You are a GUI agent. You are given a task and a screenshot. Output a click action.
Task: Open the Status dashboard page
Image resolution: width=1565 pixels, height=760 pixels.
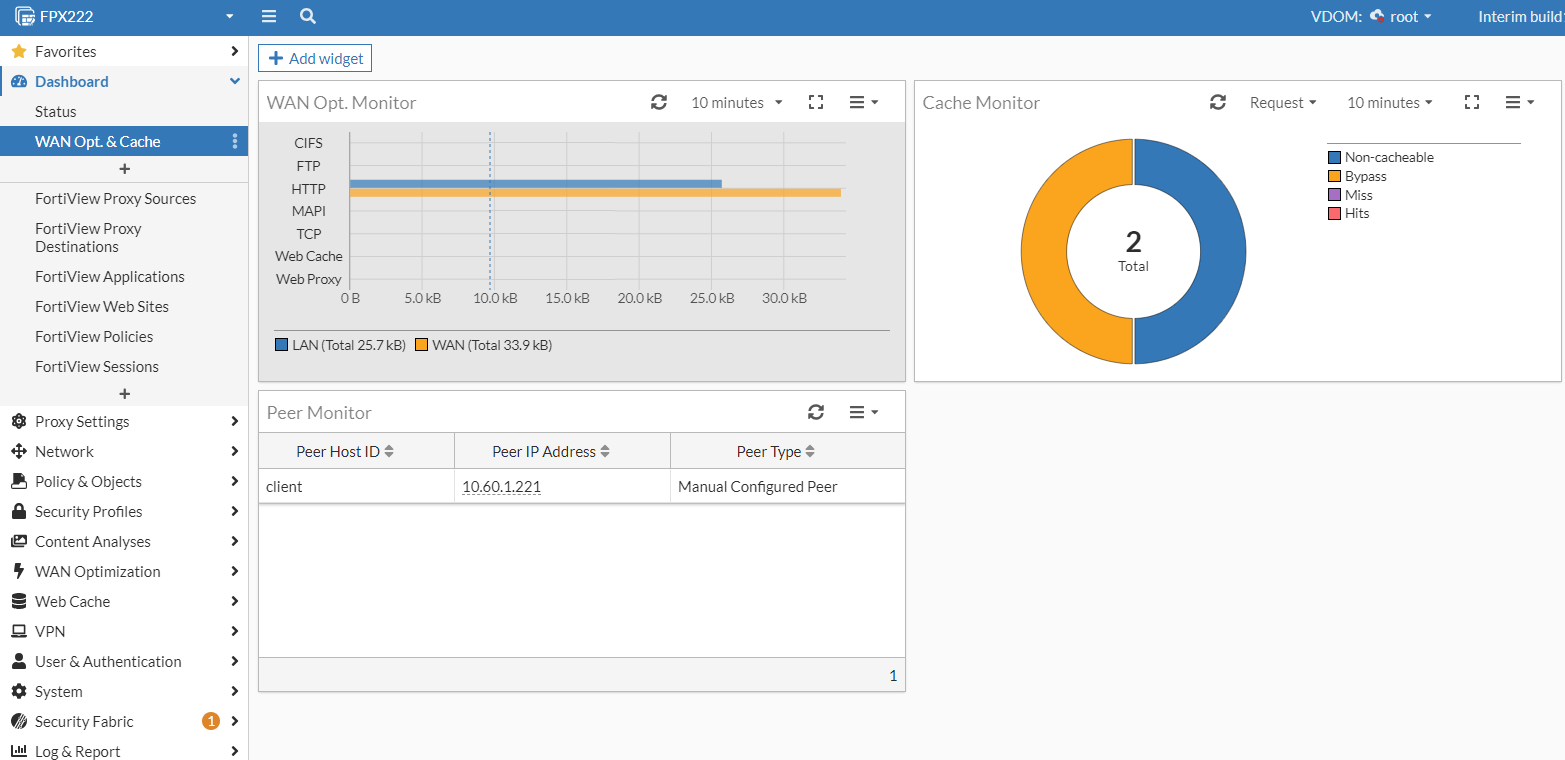click(56, 111)
